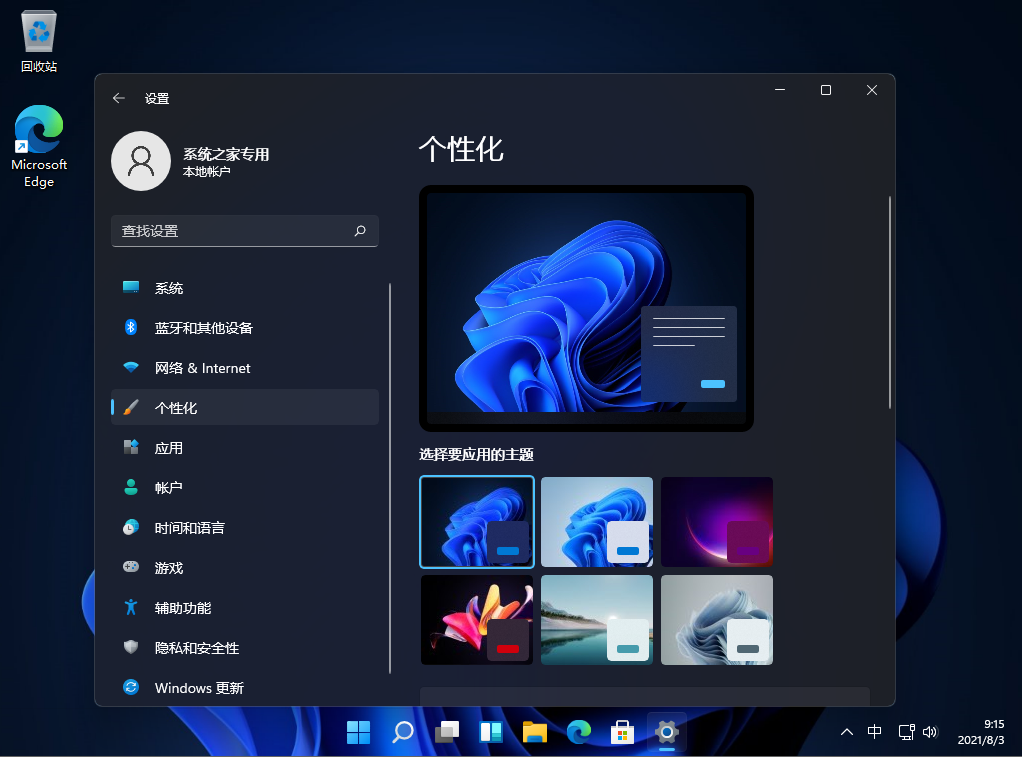Open File Explorer from the taskbar
This screenshot has height=757, width=1022.
(535, 733)
